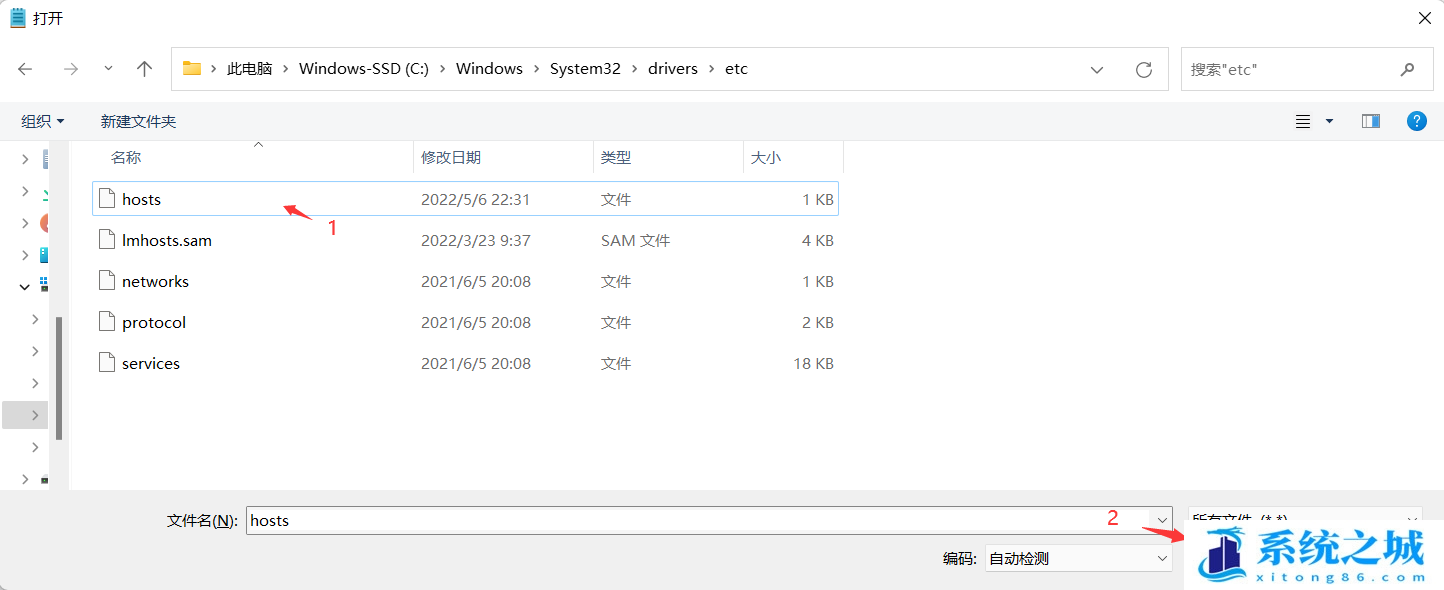Image resolution: width=1444 pixels, height=590 pixels.
Task: Open the view options dropdown arrow
Action: pyautogui.click(x=1329, y=121)
